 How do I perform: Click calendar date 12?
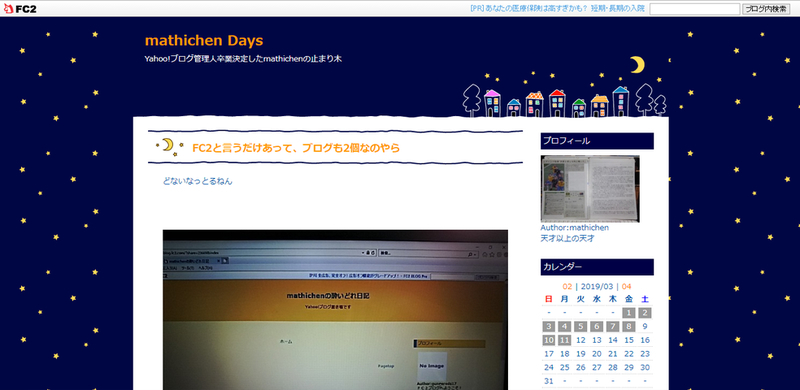[581, 340]
